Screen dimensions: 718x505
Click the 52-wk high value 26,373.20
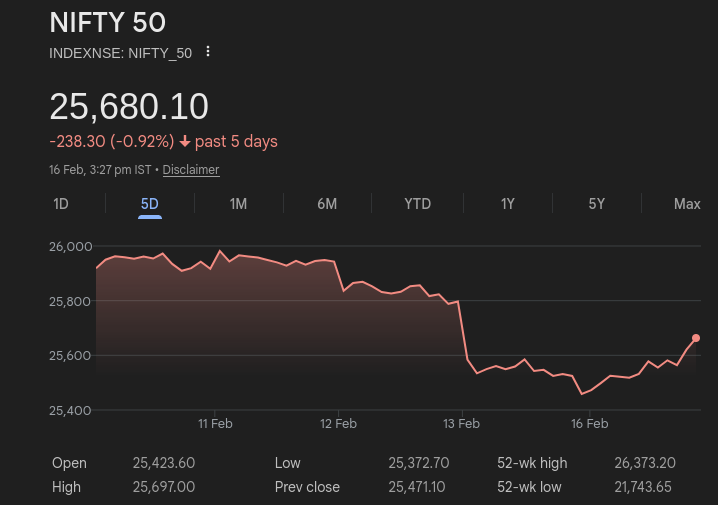tap(645, 463)
